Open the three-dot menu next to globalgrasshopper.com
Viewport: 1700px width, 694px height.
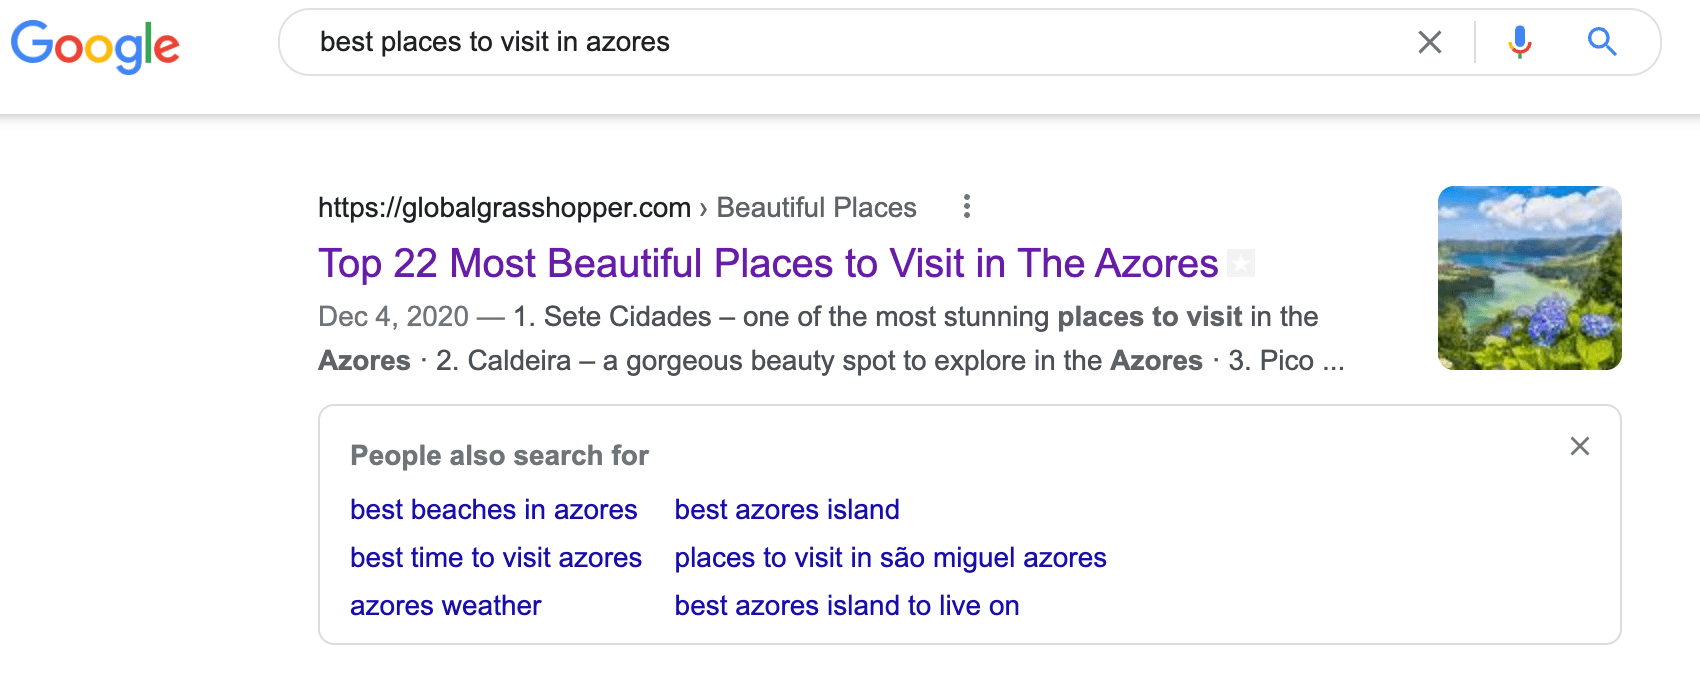point(966,207)
